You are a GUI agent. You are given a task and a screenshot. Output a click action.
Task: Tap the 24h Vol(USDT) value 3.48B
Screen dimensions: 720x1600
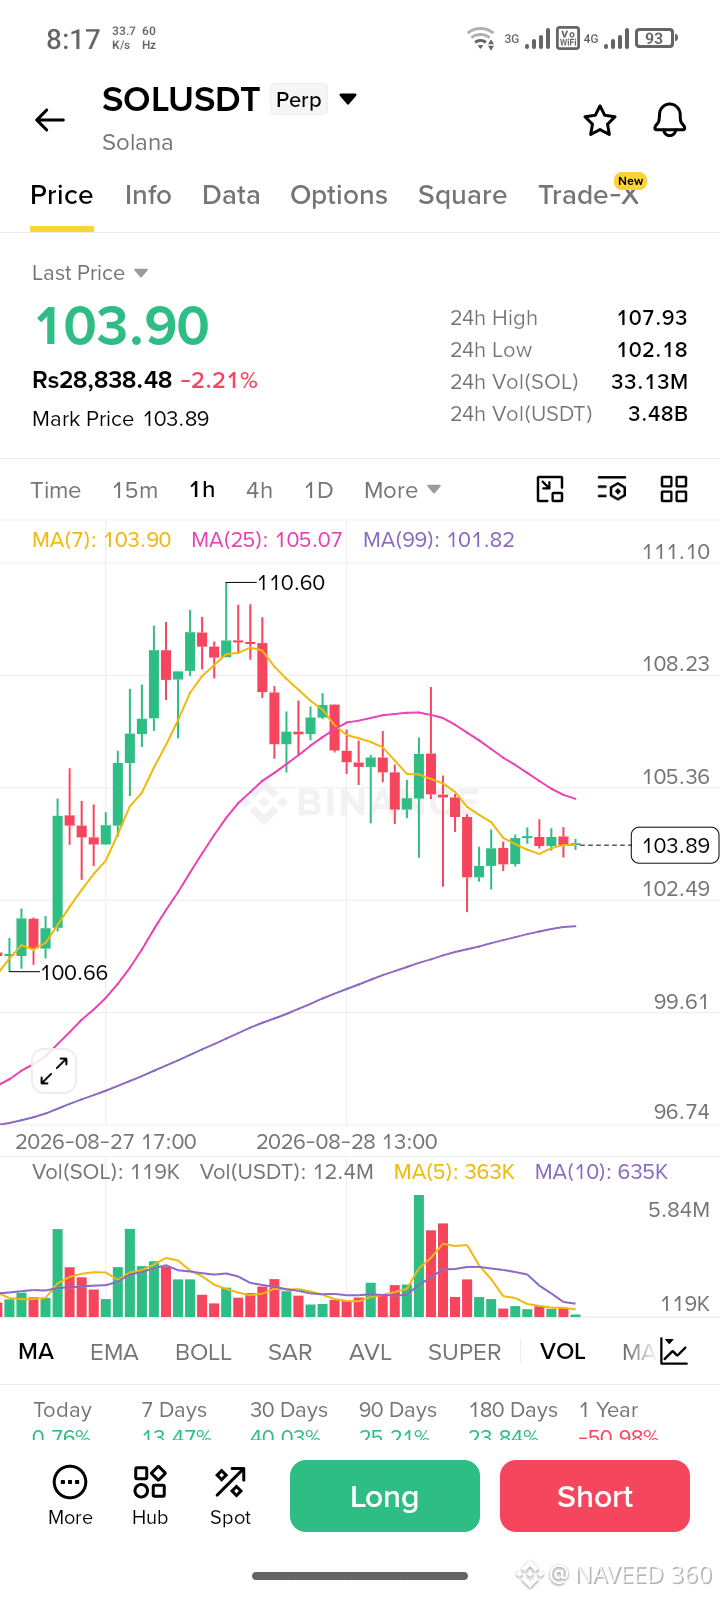[x=658, y=414]
